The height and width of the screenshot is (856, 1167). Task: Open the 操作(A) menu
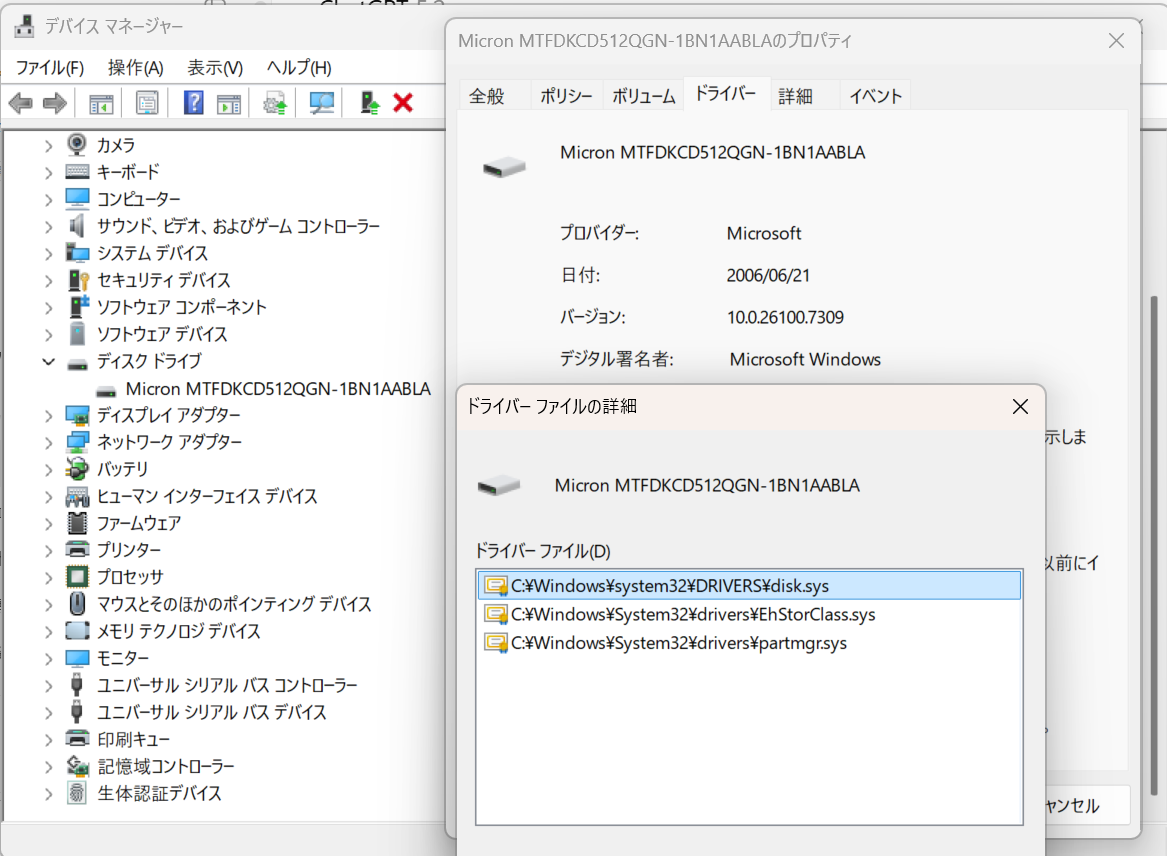pyautogui.click(x=135, y=68)
